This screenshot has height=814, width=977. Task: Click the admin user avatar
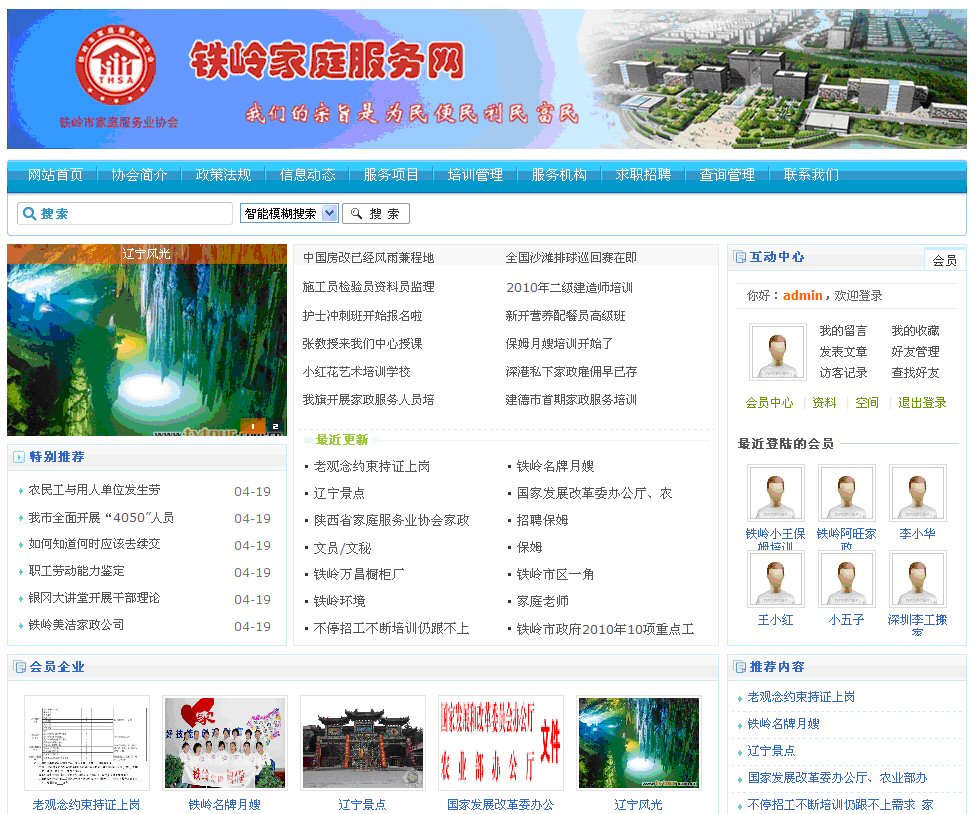[777, 352]
